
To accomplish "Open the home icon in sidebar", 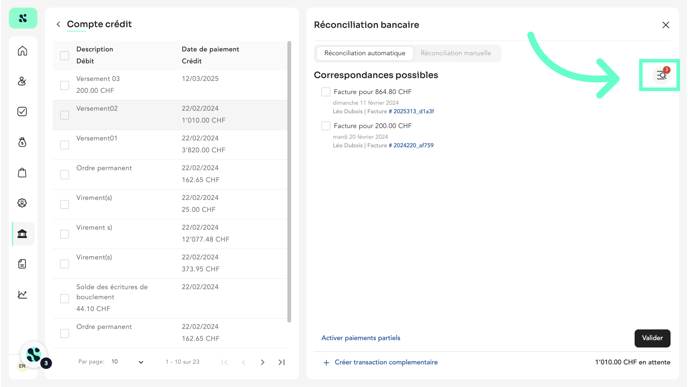I will coord(22,51).
